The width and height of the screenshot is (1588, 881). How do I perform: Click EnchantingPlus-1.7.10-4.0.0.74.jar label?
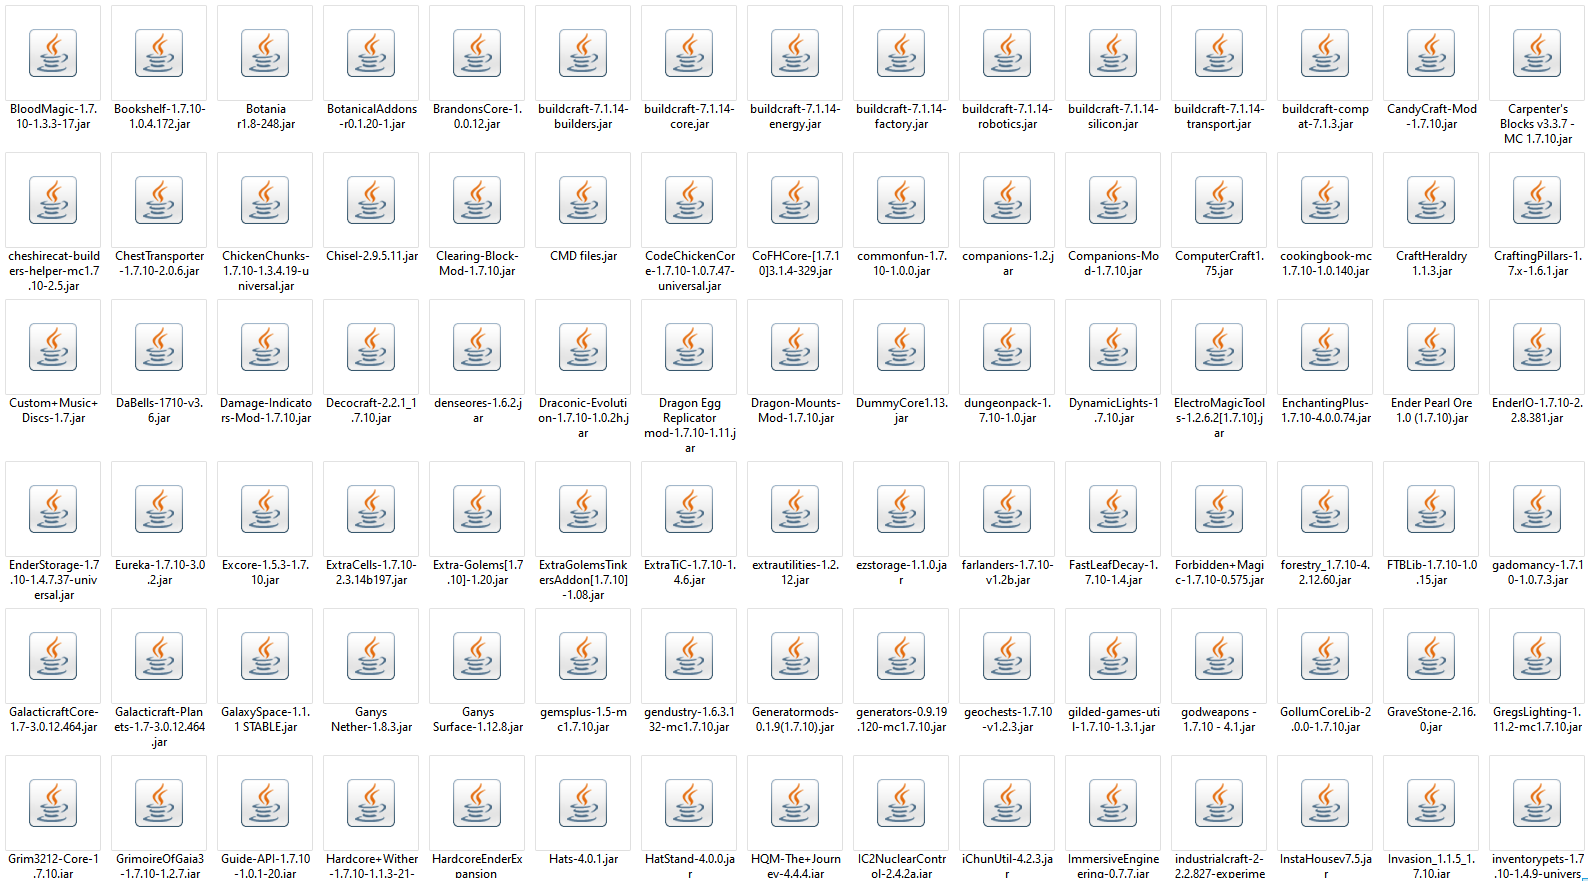click(1325, 410)
